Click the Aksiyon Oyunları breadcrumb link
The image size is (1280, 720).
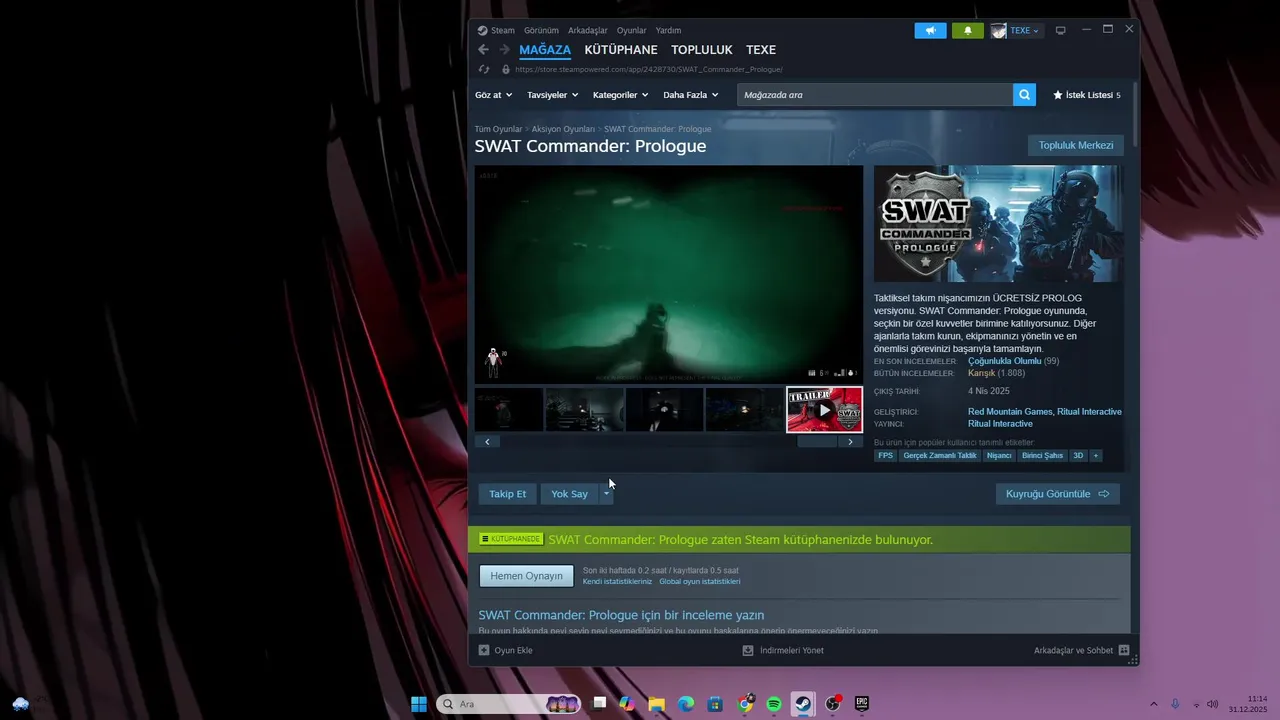coord(563,129)
